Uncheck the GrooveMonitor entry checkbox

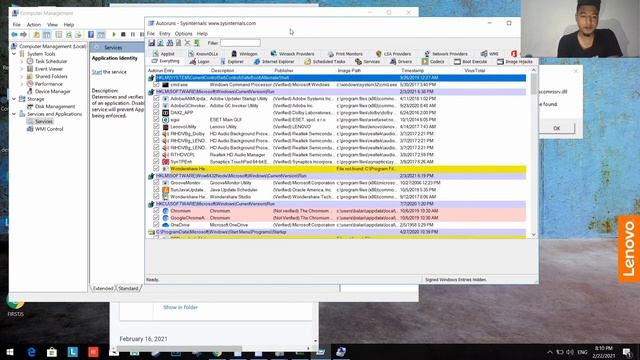click(156, 183)
